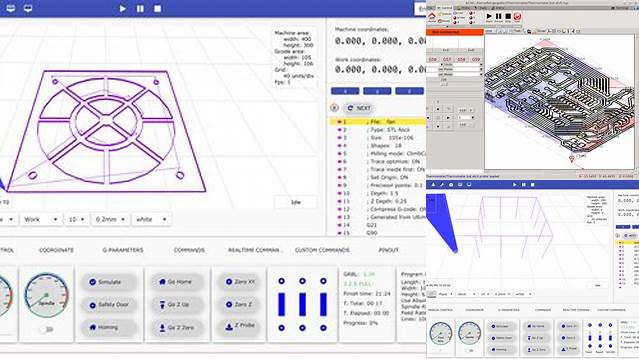Click the Go Z Zero button

tap(177, 327)
